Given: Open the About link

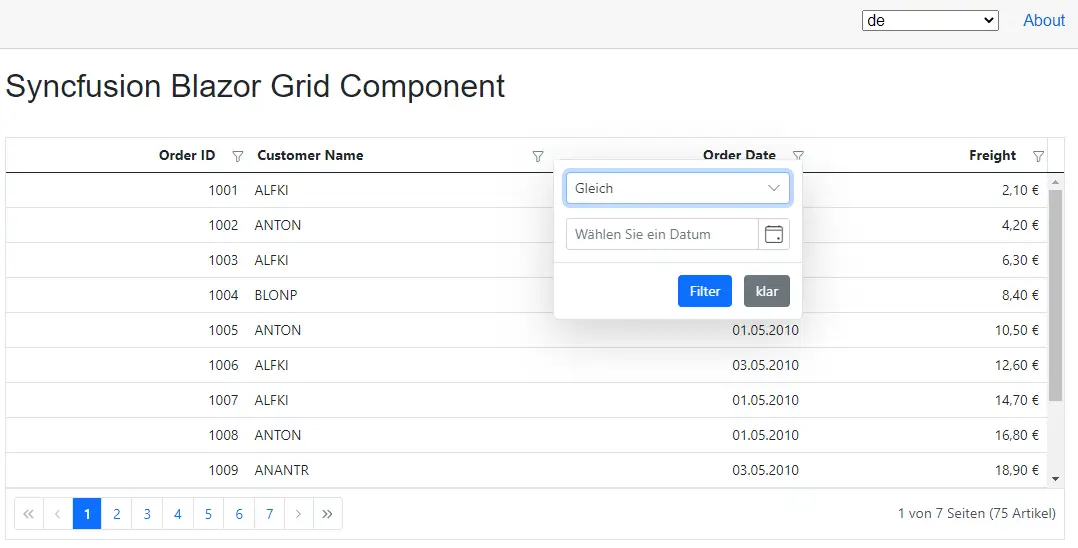Looking at the screenshot, I should pyautogui.click(x=1044, y=21).
